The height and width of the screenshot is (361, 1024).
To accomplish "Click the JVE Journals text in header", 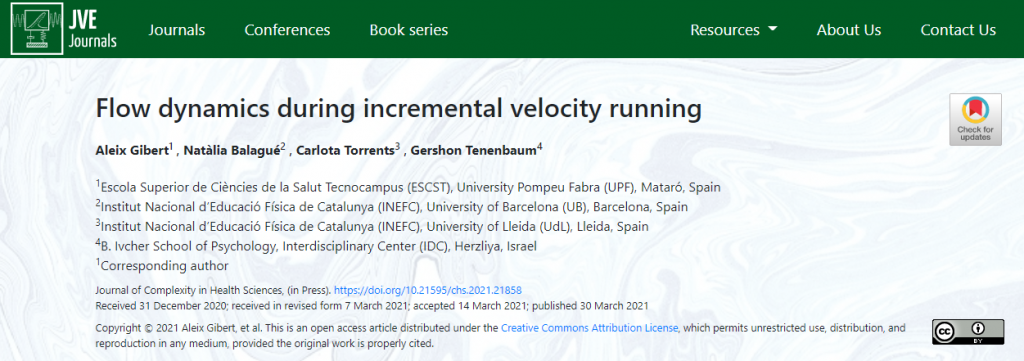I will pos(93,30).
